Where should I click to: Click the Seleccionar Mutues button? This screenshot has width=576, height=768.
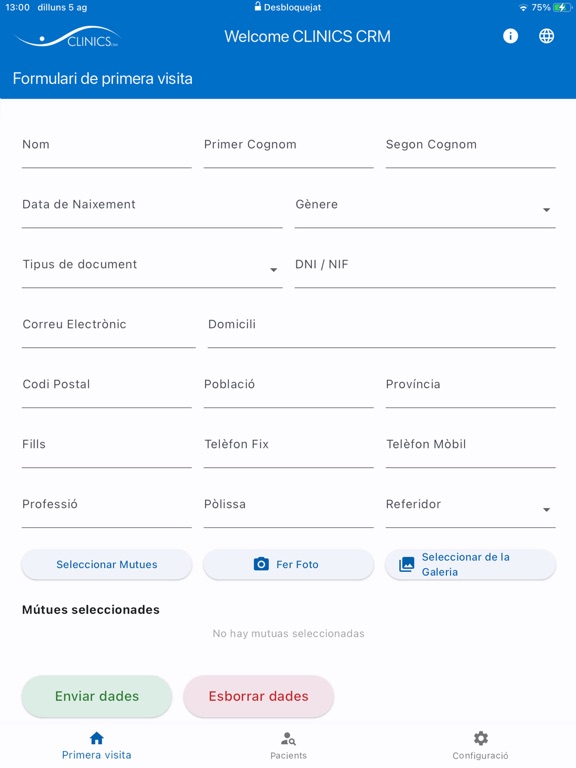click(107, 564)
